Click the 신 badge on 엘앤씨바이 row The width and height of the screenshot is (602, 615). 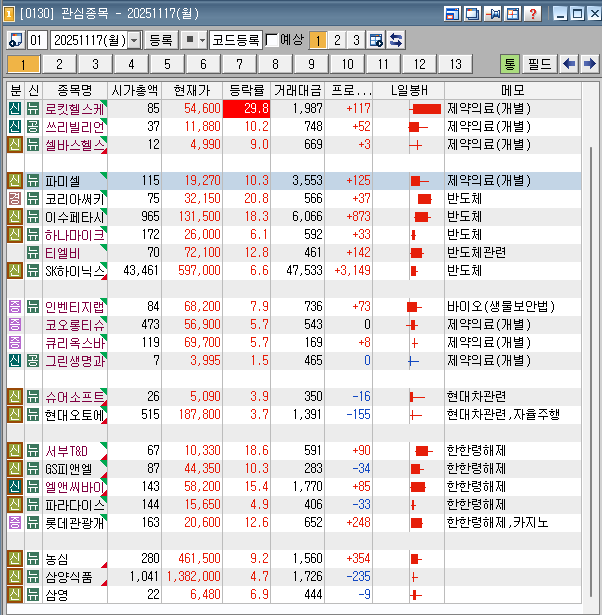(15, 487)
